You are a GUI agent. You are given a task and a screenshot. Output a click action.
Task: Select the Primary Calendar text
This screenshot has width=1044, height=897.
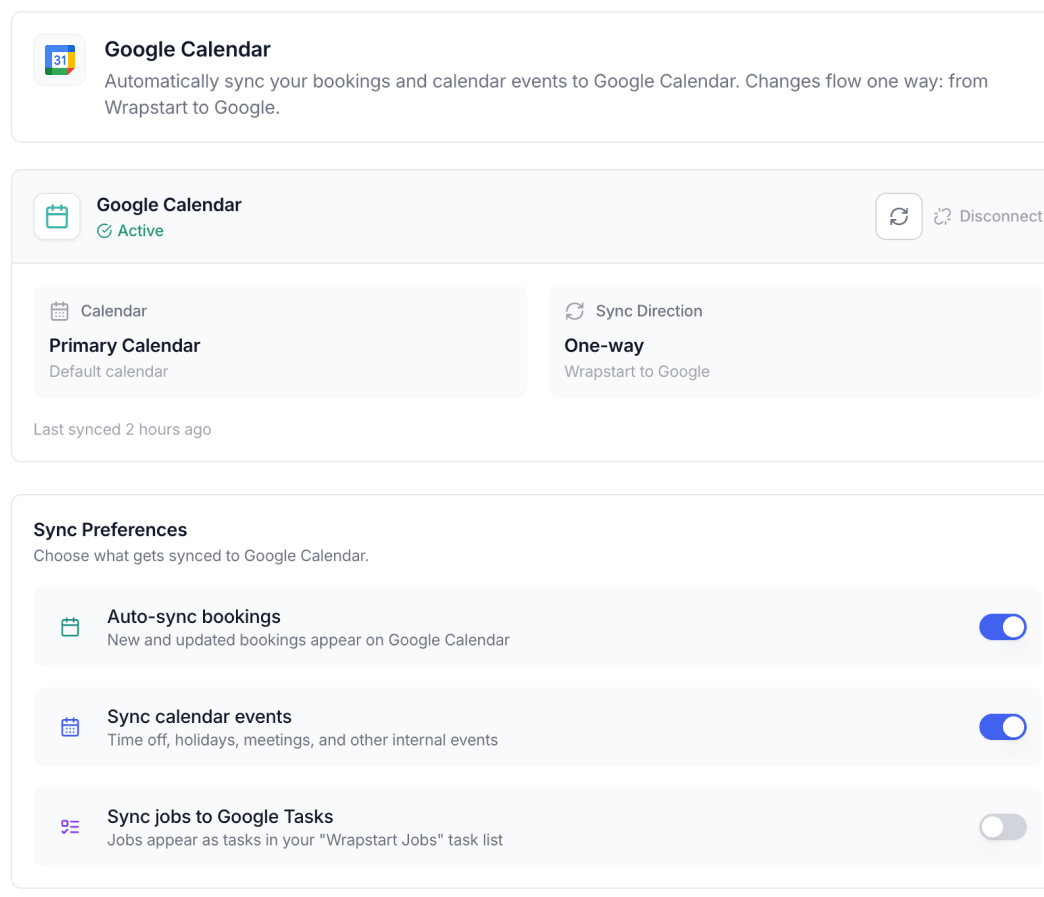point(125,346)
